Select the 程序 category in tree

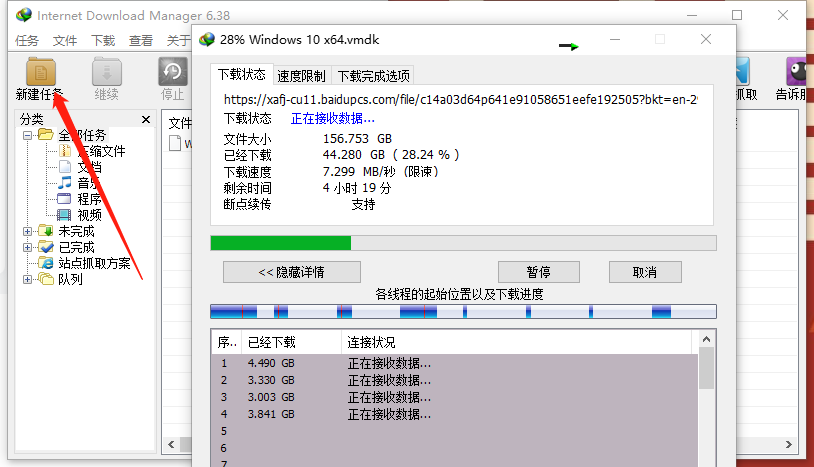tap(89, 199)
